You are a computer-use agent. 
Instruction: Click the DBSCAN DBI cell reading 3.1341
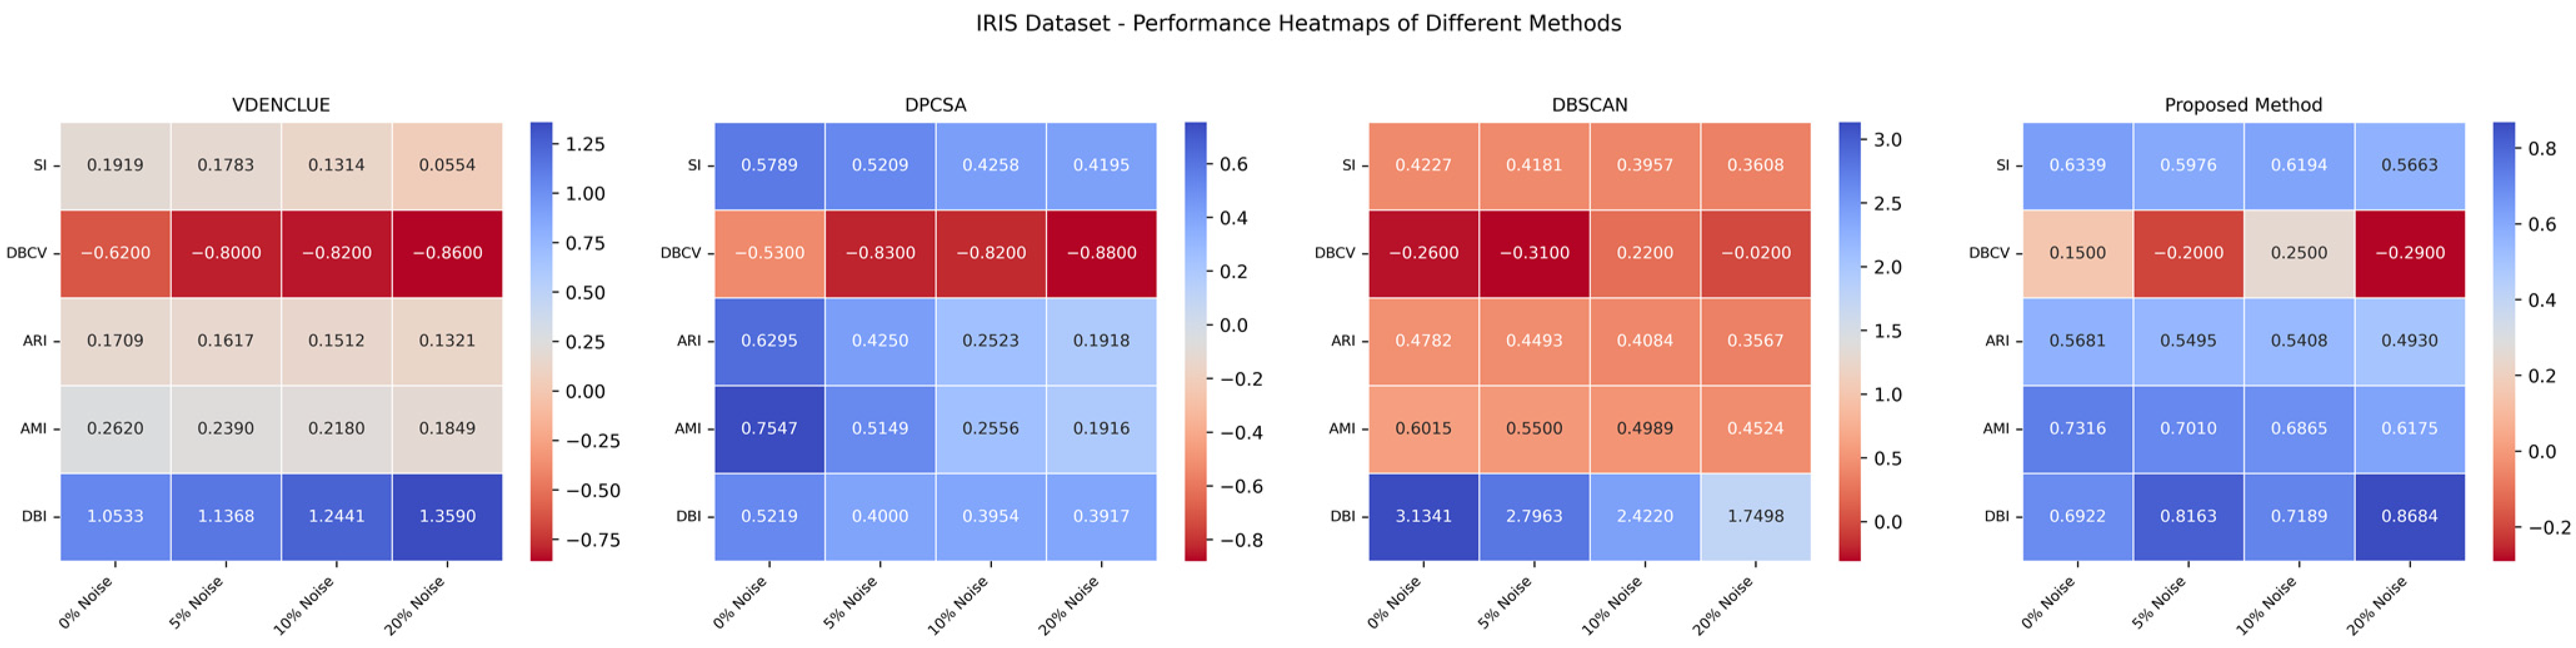point(1423,516)
